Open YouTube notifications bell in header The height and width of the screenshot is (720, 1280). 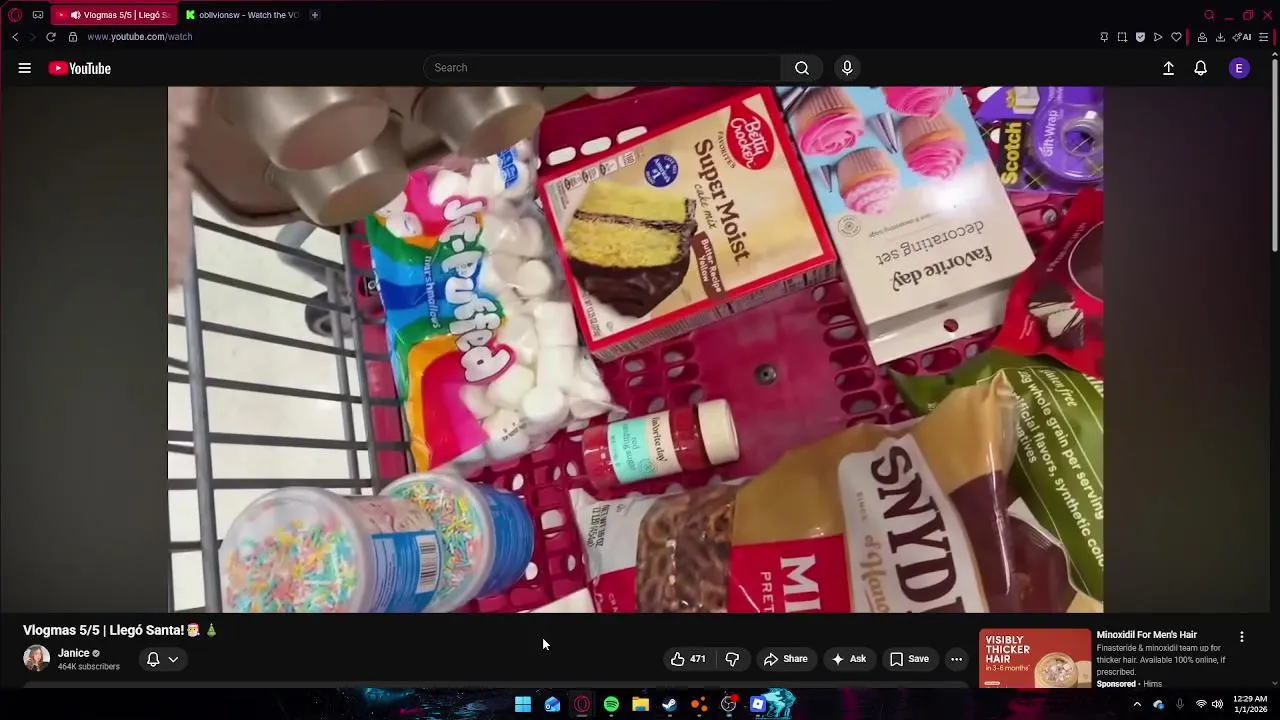pyautogui.click(x=1200, y=68)
